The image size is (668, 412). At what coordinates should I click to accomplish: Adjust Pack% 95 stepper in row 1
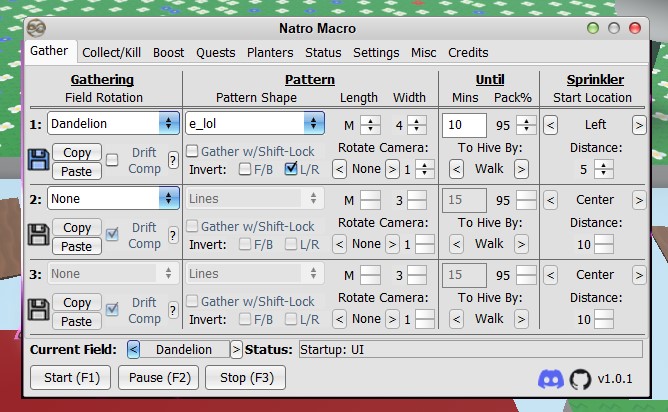coord(526,125)
